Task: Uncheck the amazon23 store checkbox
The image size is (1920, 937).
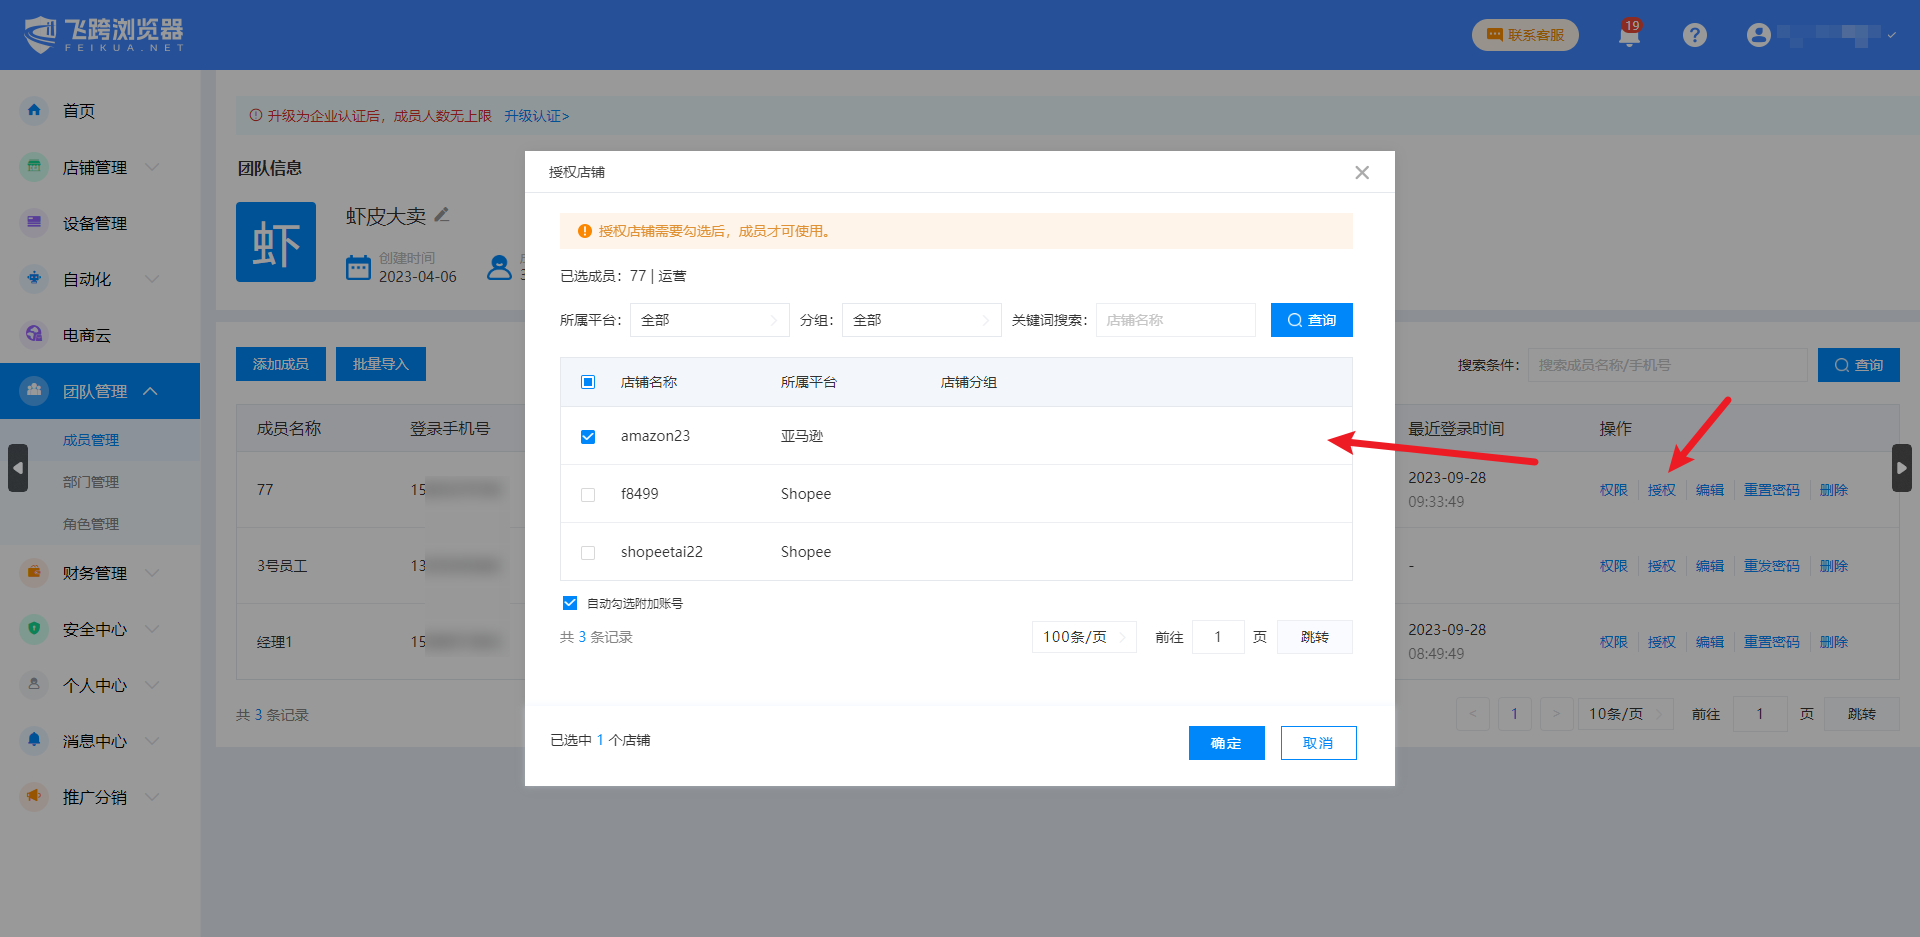Action: [x=588, y=437]
